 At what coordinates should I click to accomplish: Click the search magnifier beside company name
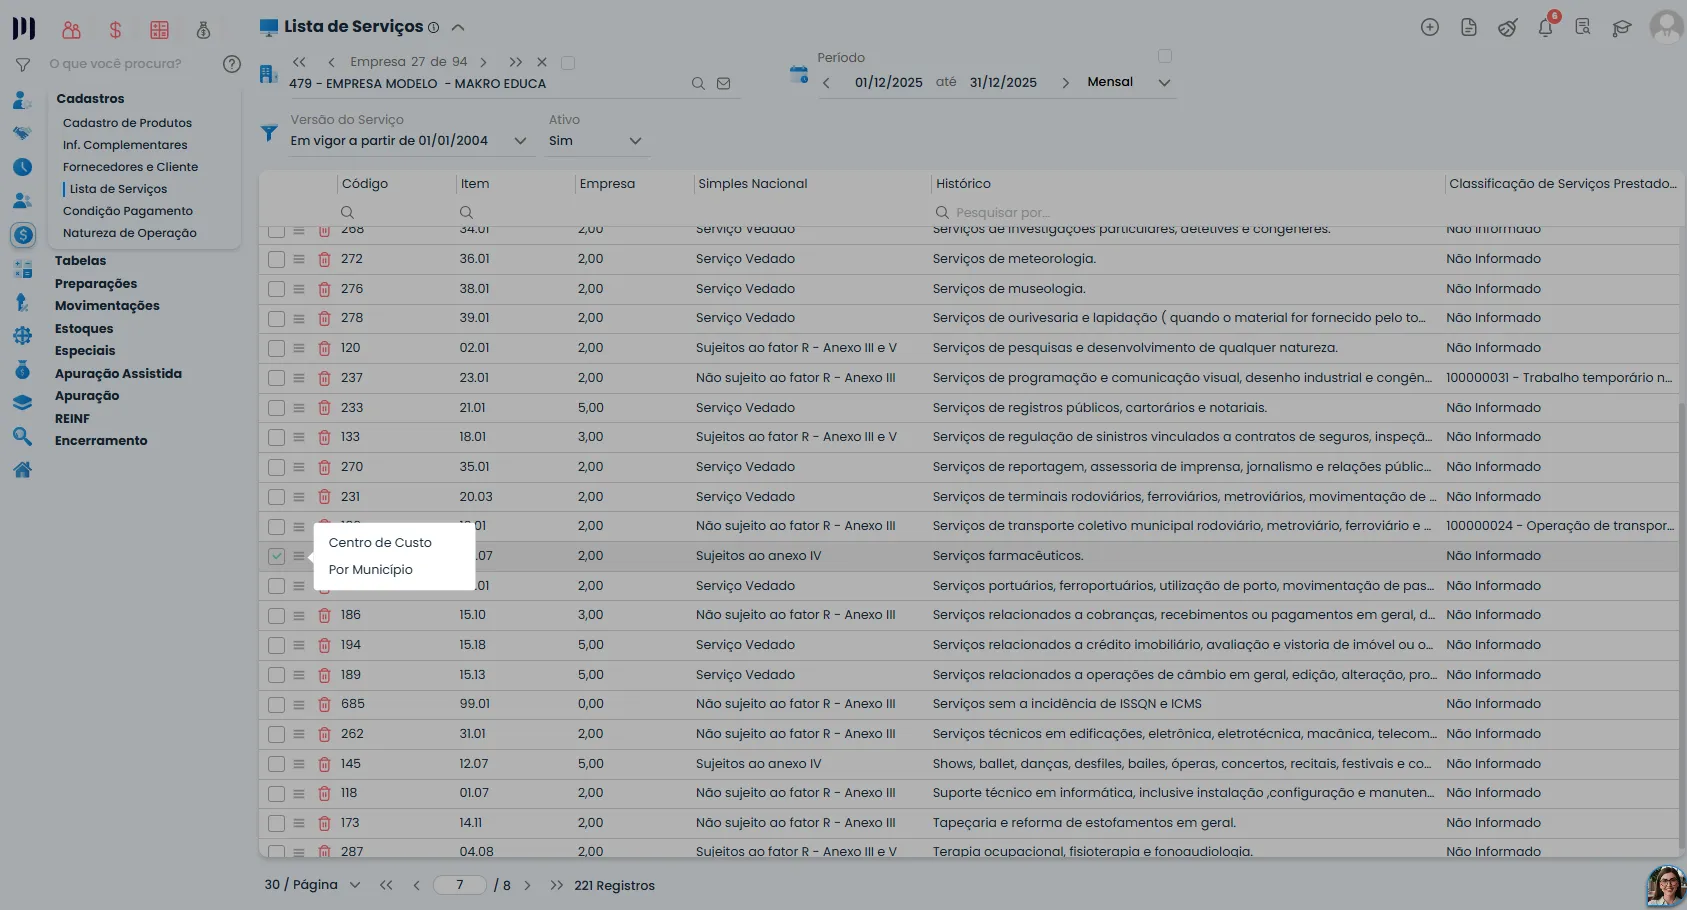[698, 84]
